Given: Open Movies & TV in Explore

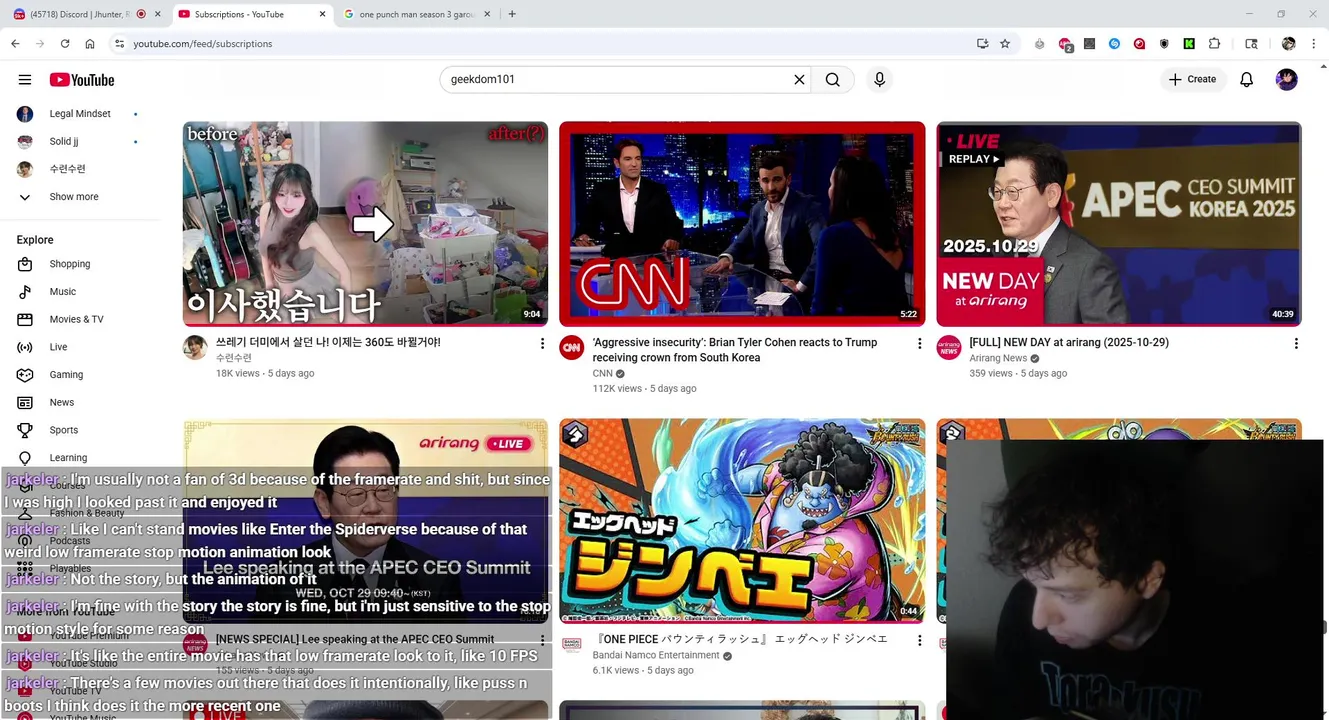Looking at the screenshot, I should 78,319.
